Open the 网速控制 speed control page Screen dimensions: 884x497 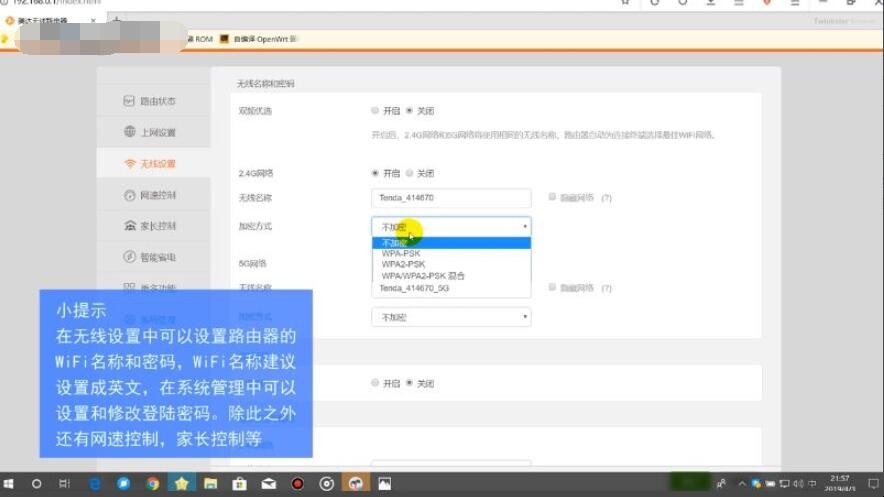click(x=149, y=196)
